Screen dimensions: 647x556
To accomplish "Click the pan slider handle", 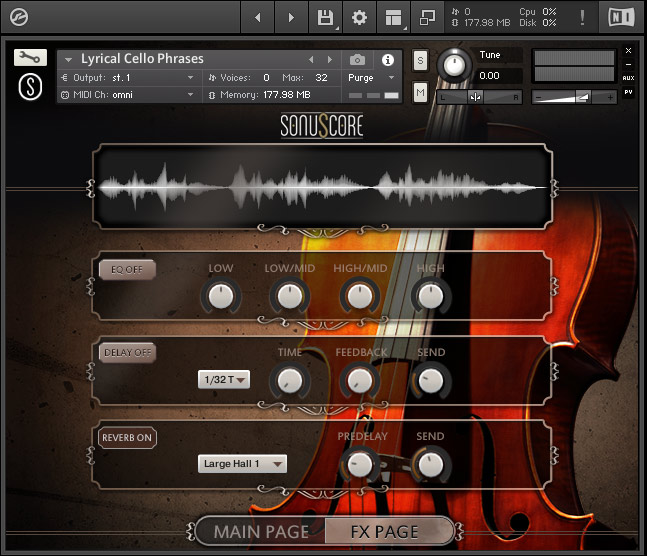I will click(x=475, y=97).
